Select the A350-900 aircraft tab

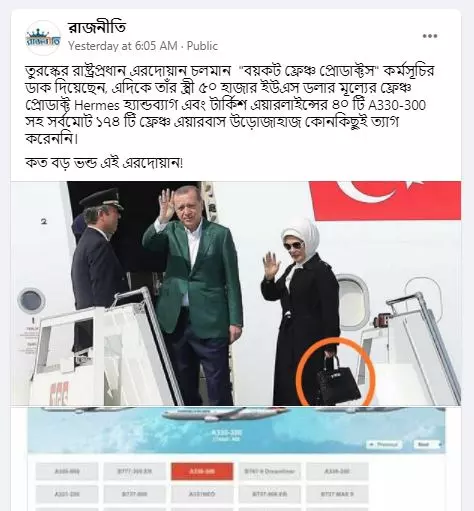67,471
